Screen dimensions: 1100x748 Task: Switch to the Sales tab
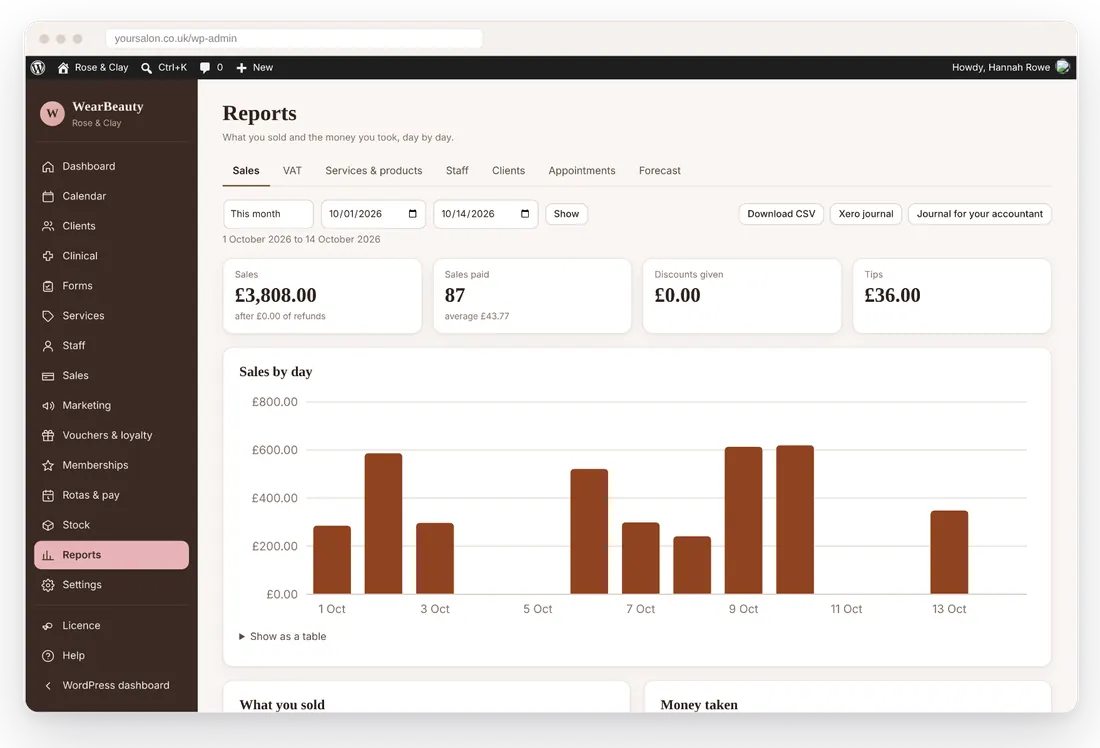tap(246, 171)
